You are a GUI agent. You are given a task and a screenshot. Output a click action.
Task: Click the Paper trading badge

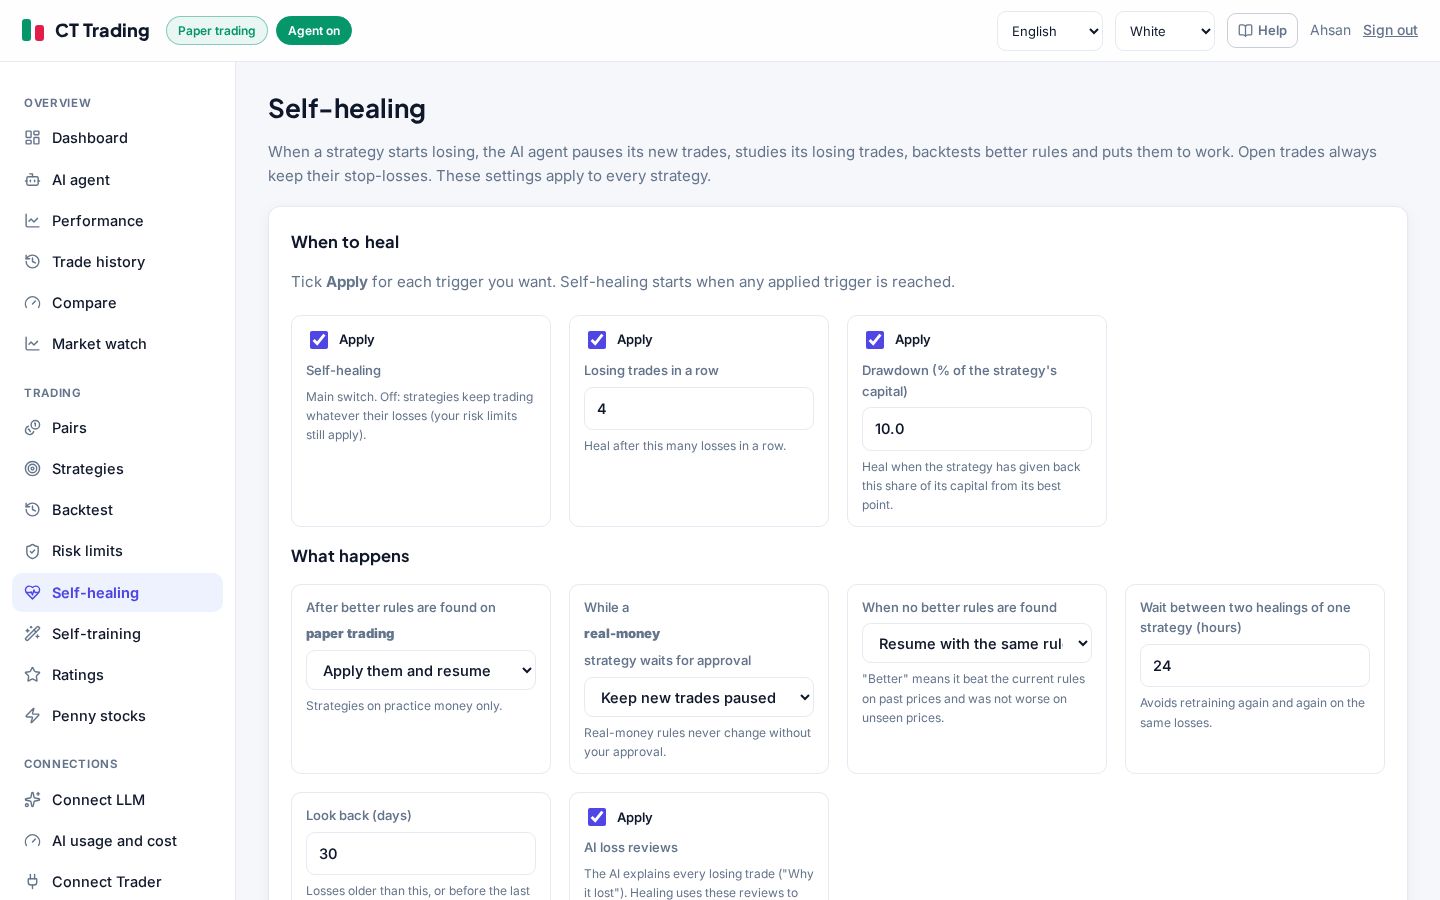[217, 31]
